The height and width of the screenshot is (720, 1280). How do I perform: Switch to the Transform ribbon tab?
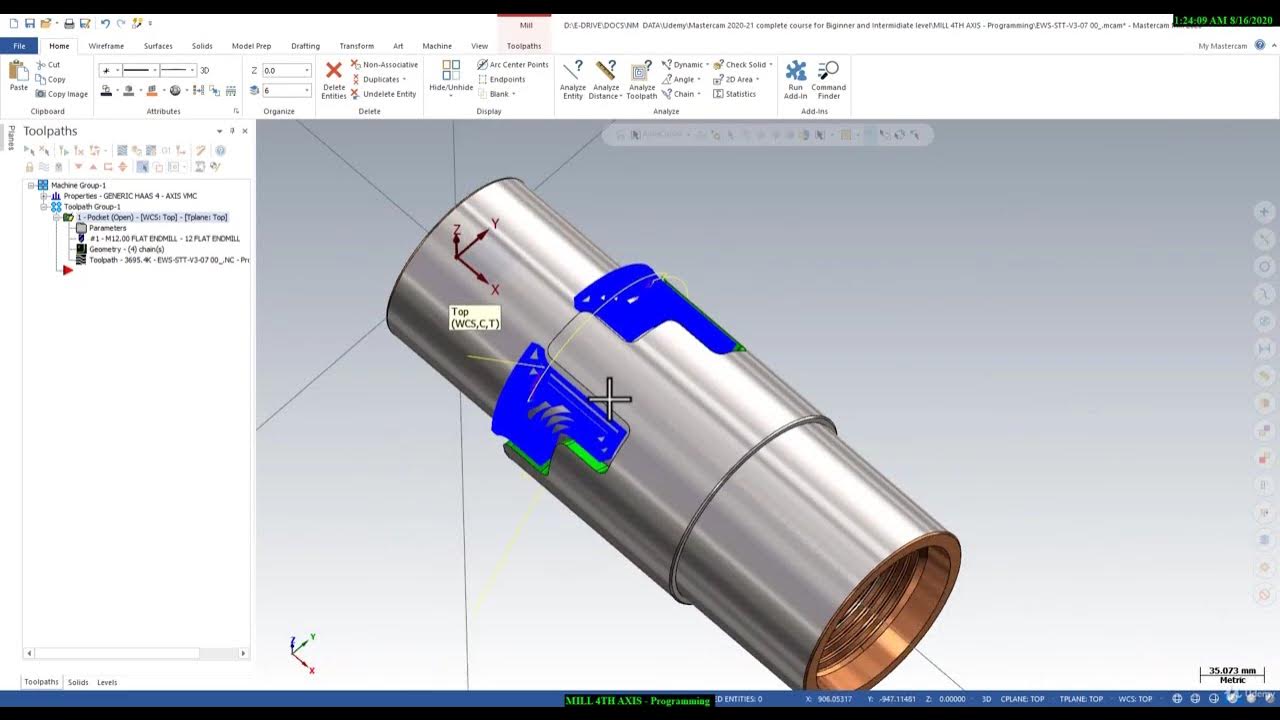pyautogui.click(x=356, y=46)
